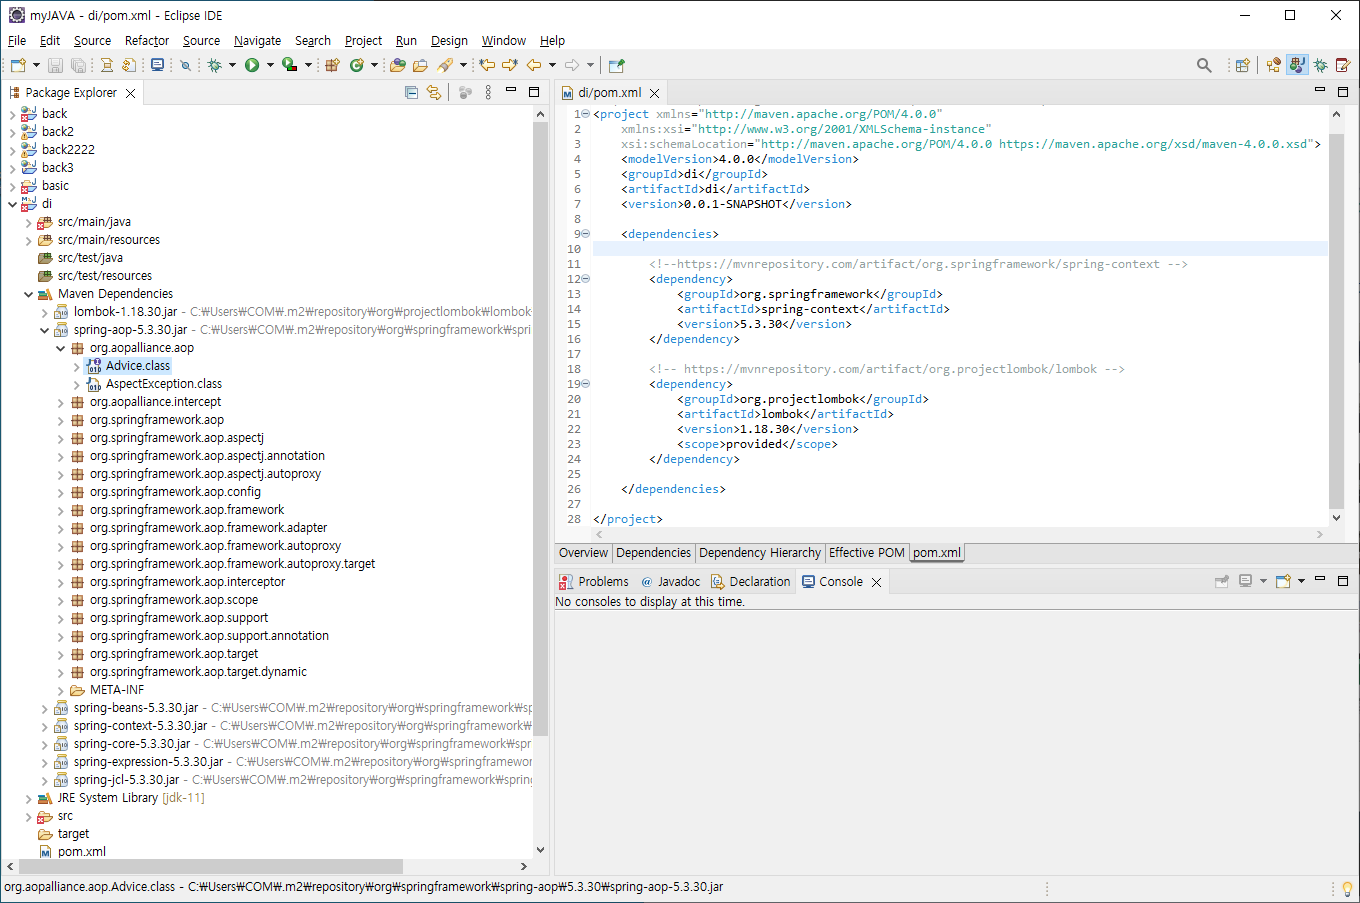Collapse Maven Dependencies node
Viewport: 1360px width, 903px height.
tap(28, 294)
